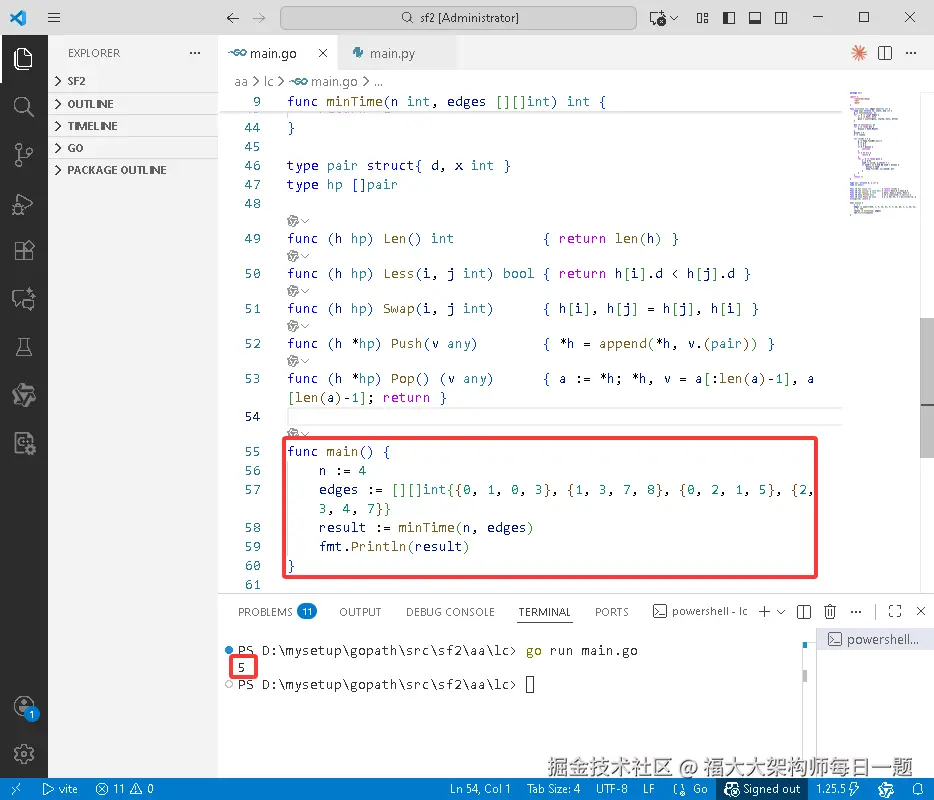Open the dropdown next to the chat icon
The image size is (934, 800).
(x=674, y=18)
